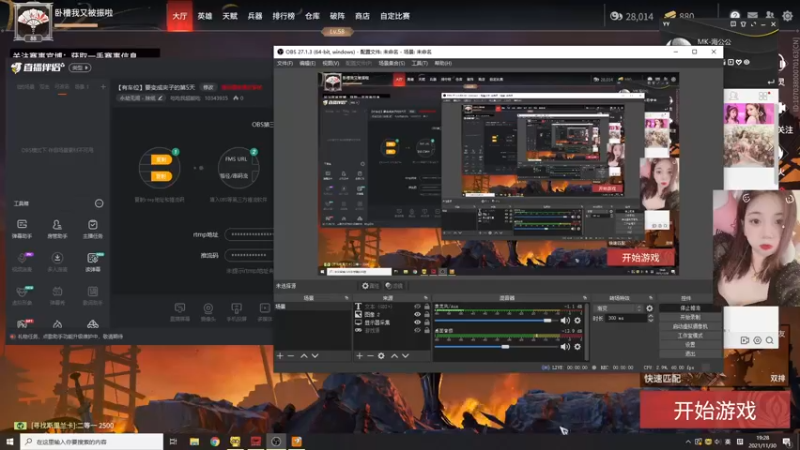Viewport: 800px width, 450px height.
Task: Pop out the 混音器 dock panel
Action: 585,298
